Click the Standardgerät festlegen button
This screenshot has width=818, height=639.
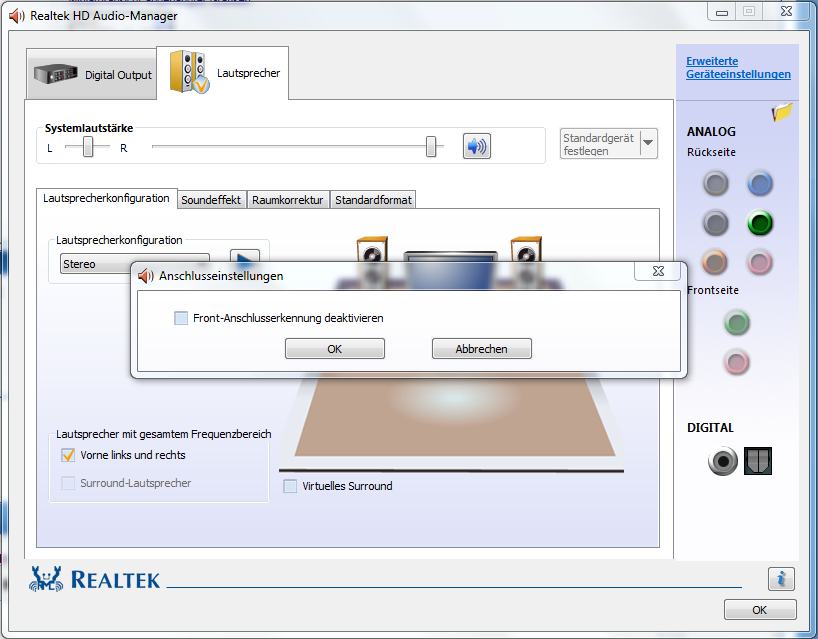coord(600,144)
